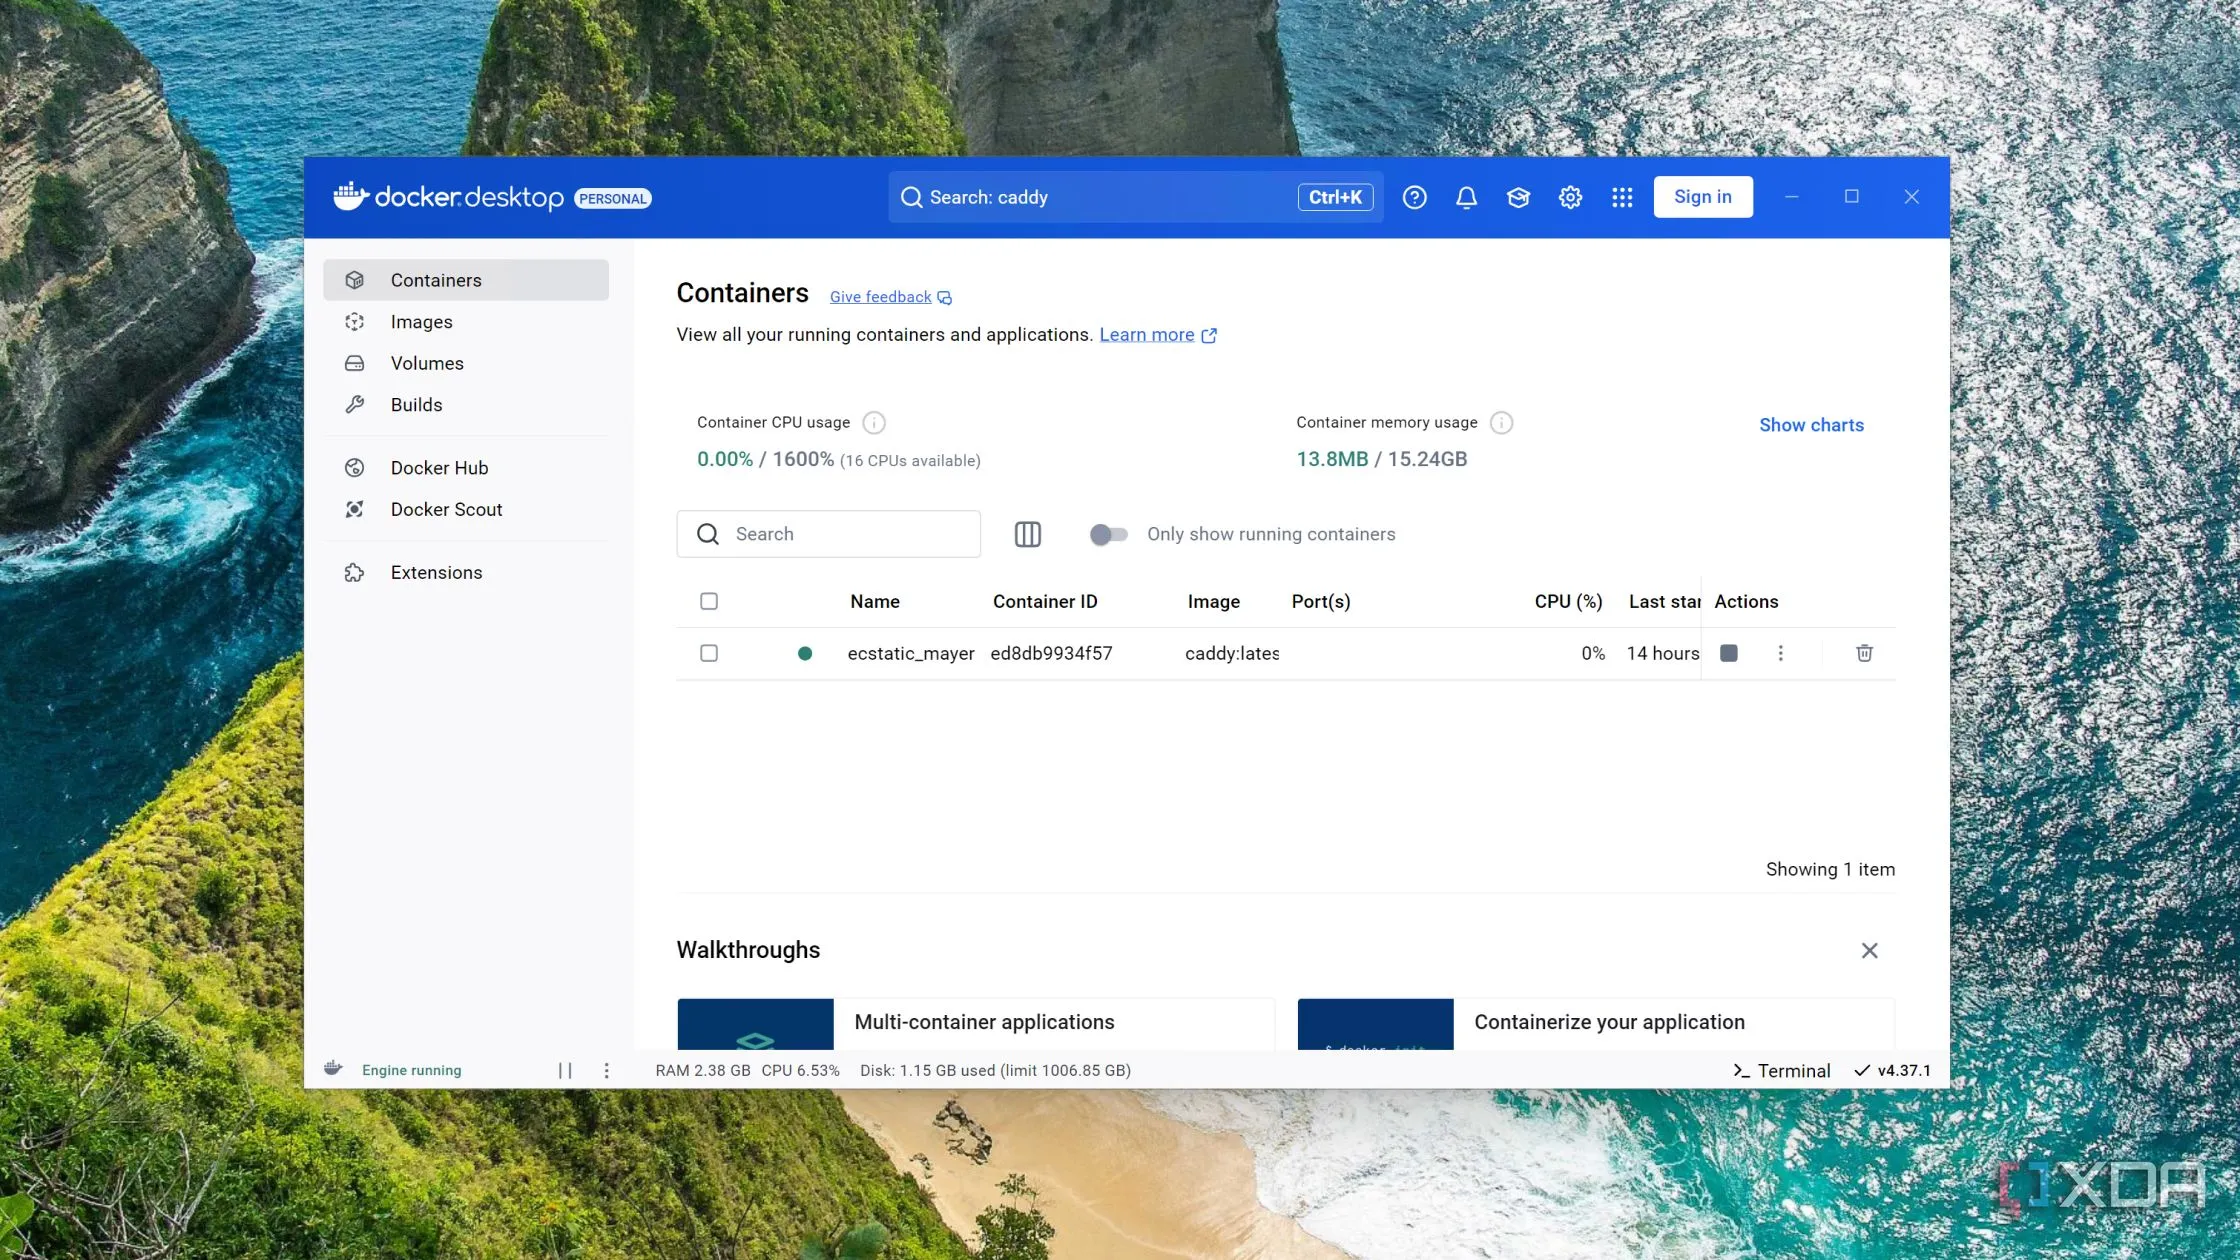Click Show charts
The width and height of the screenshot is (2240, 1260).
[1811, 425]
